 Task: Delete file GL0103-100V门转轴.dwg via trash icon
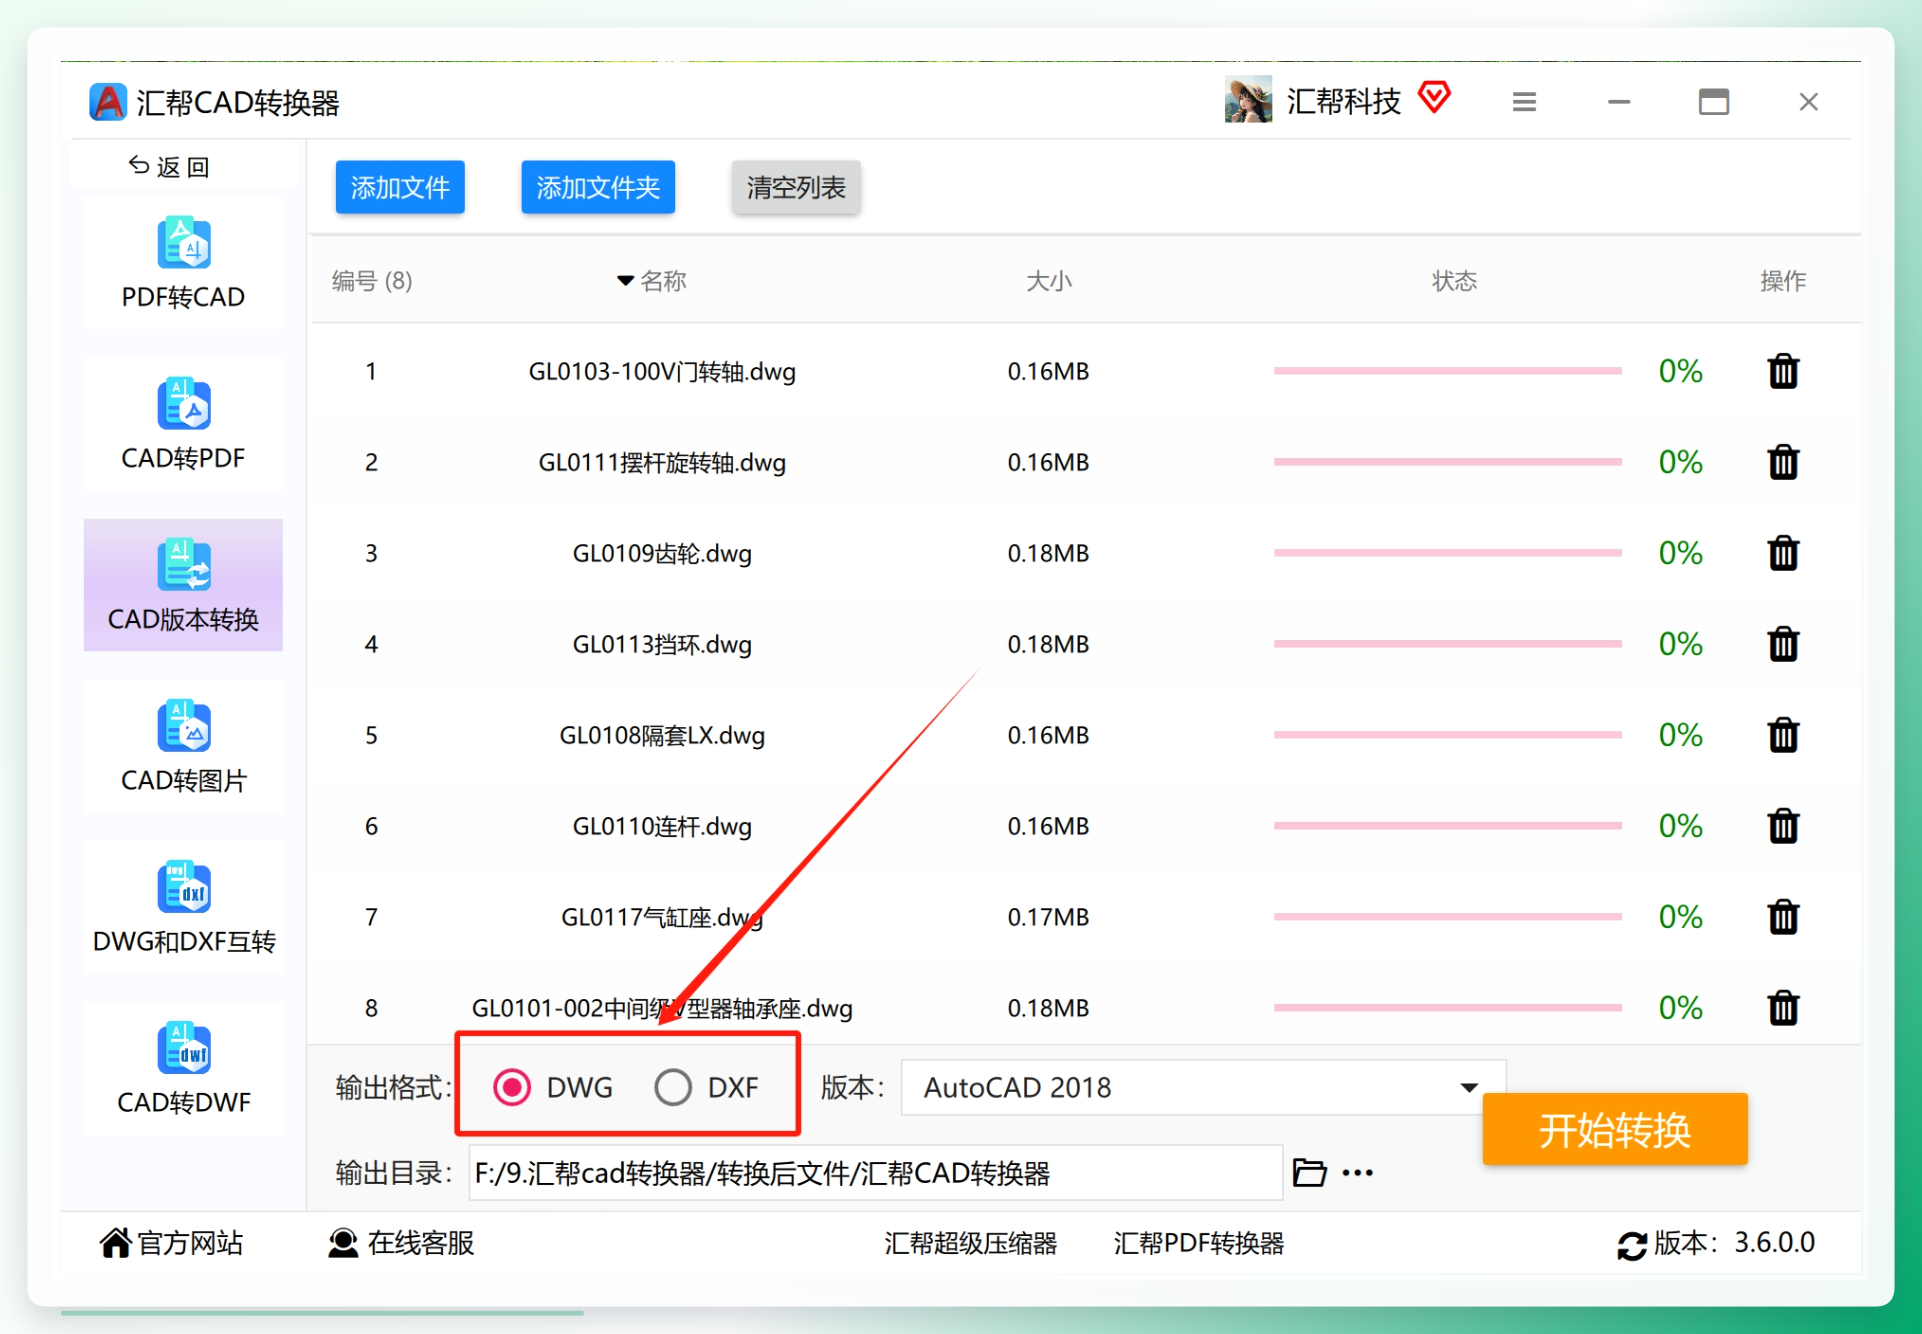pyautogui.click(x=1783, y=371)
